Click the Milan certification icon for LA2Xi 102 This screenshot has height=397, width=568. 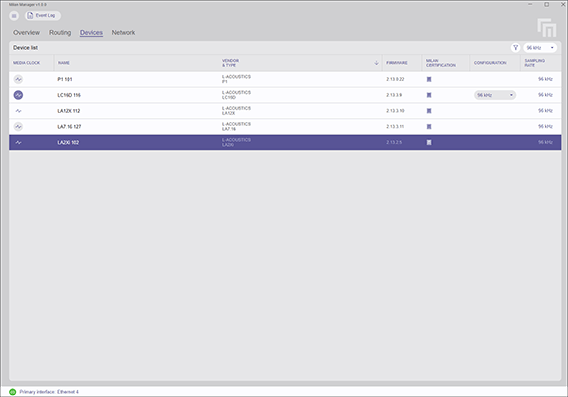pyautogui.click(x=429, y=142)
